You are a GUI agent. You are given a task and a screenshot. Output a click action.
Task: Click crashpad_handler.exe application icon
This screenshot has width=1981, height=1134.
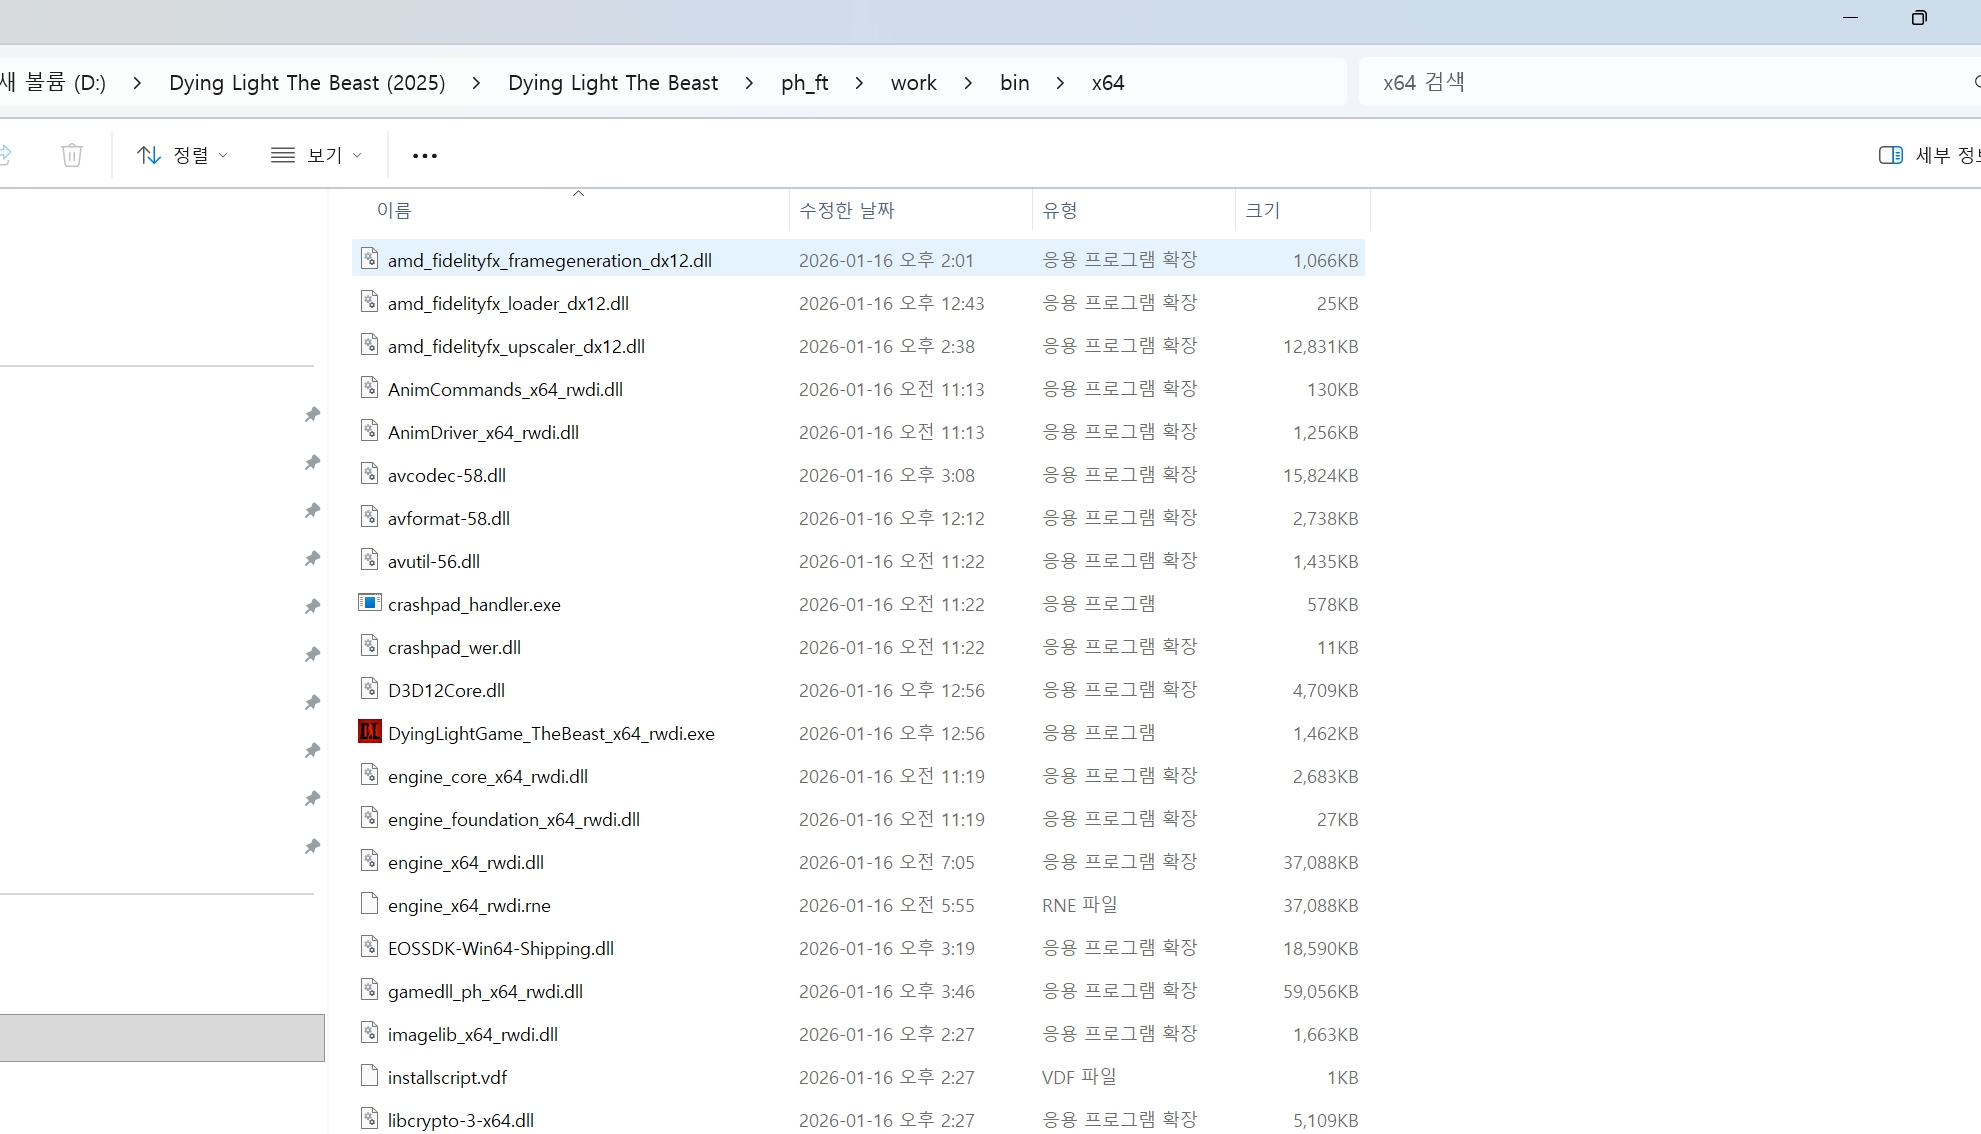pyautogui.click(x=370, y=603)
